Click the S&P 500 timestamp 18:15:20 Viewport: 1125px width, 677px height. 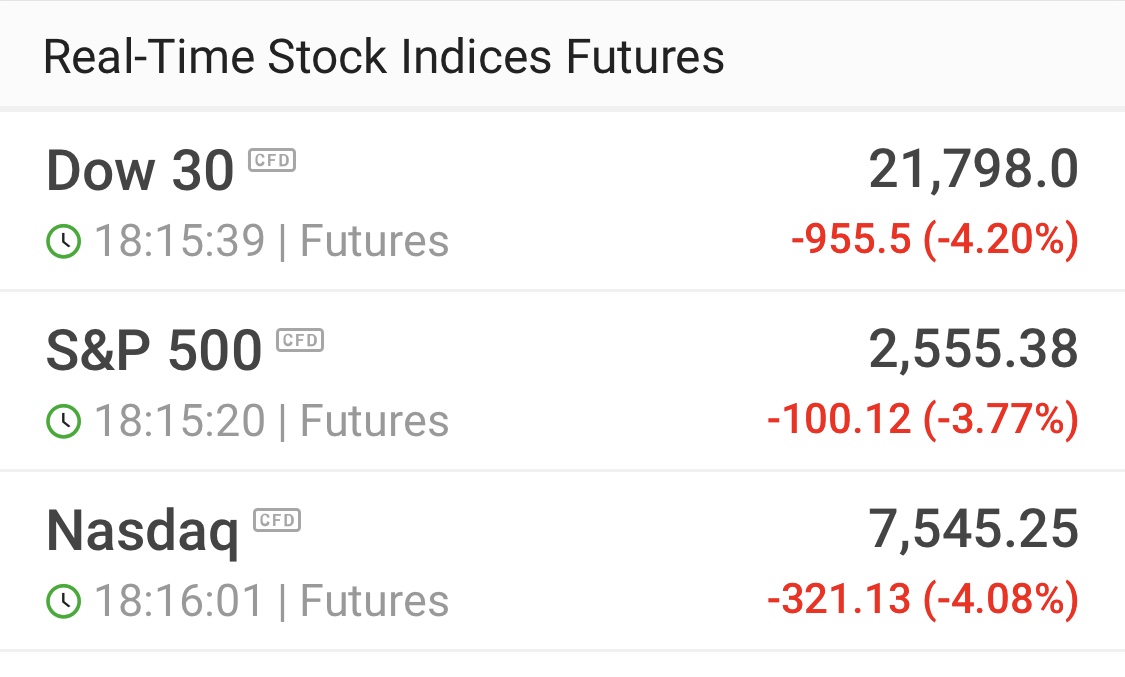pyautogui.click(x=179, y=420)
